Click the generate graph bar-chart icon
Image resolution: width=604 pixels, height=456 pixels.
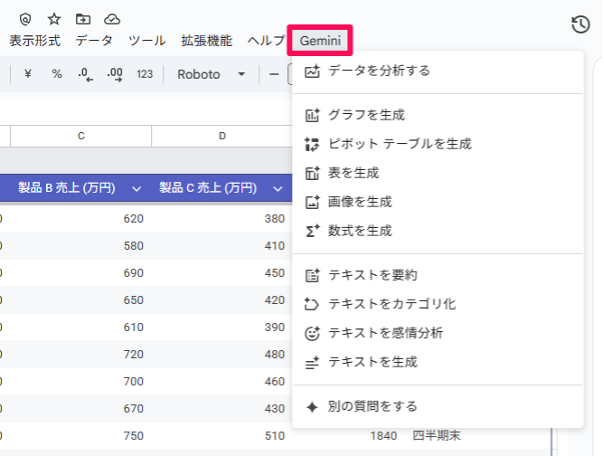(x=312, y=115)
